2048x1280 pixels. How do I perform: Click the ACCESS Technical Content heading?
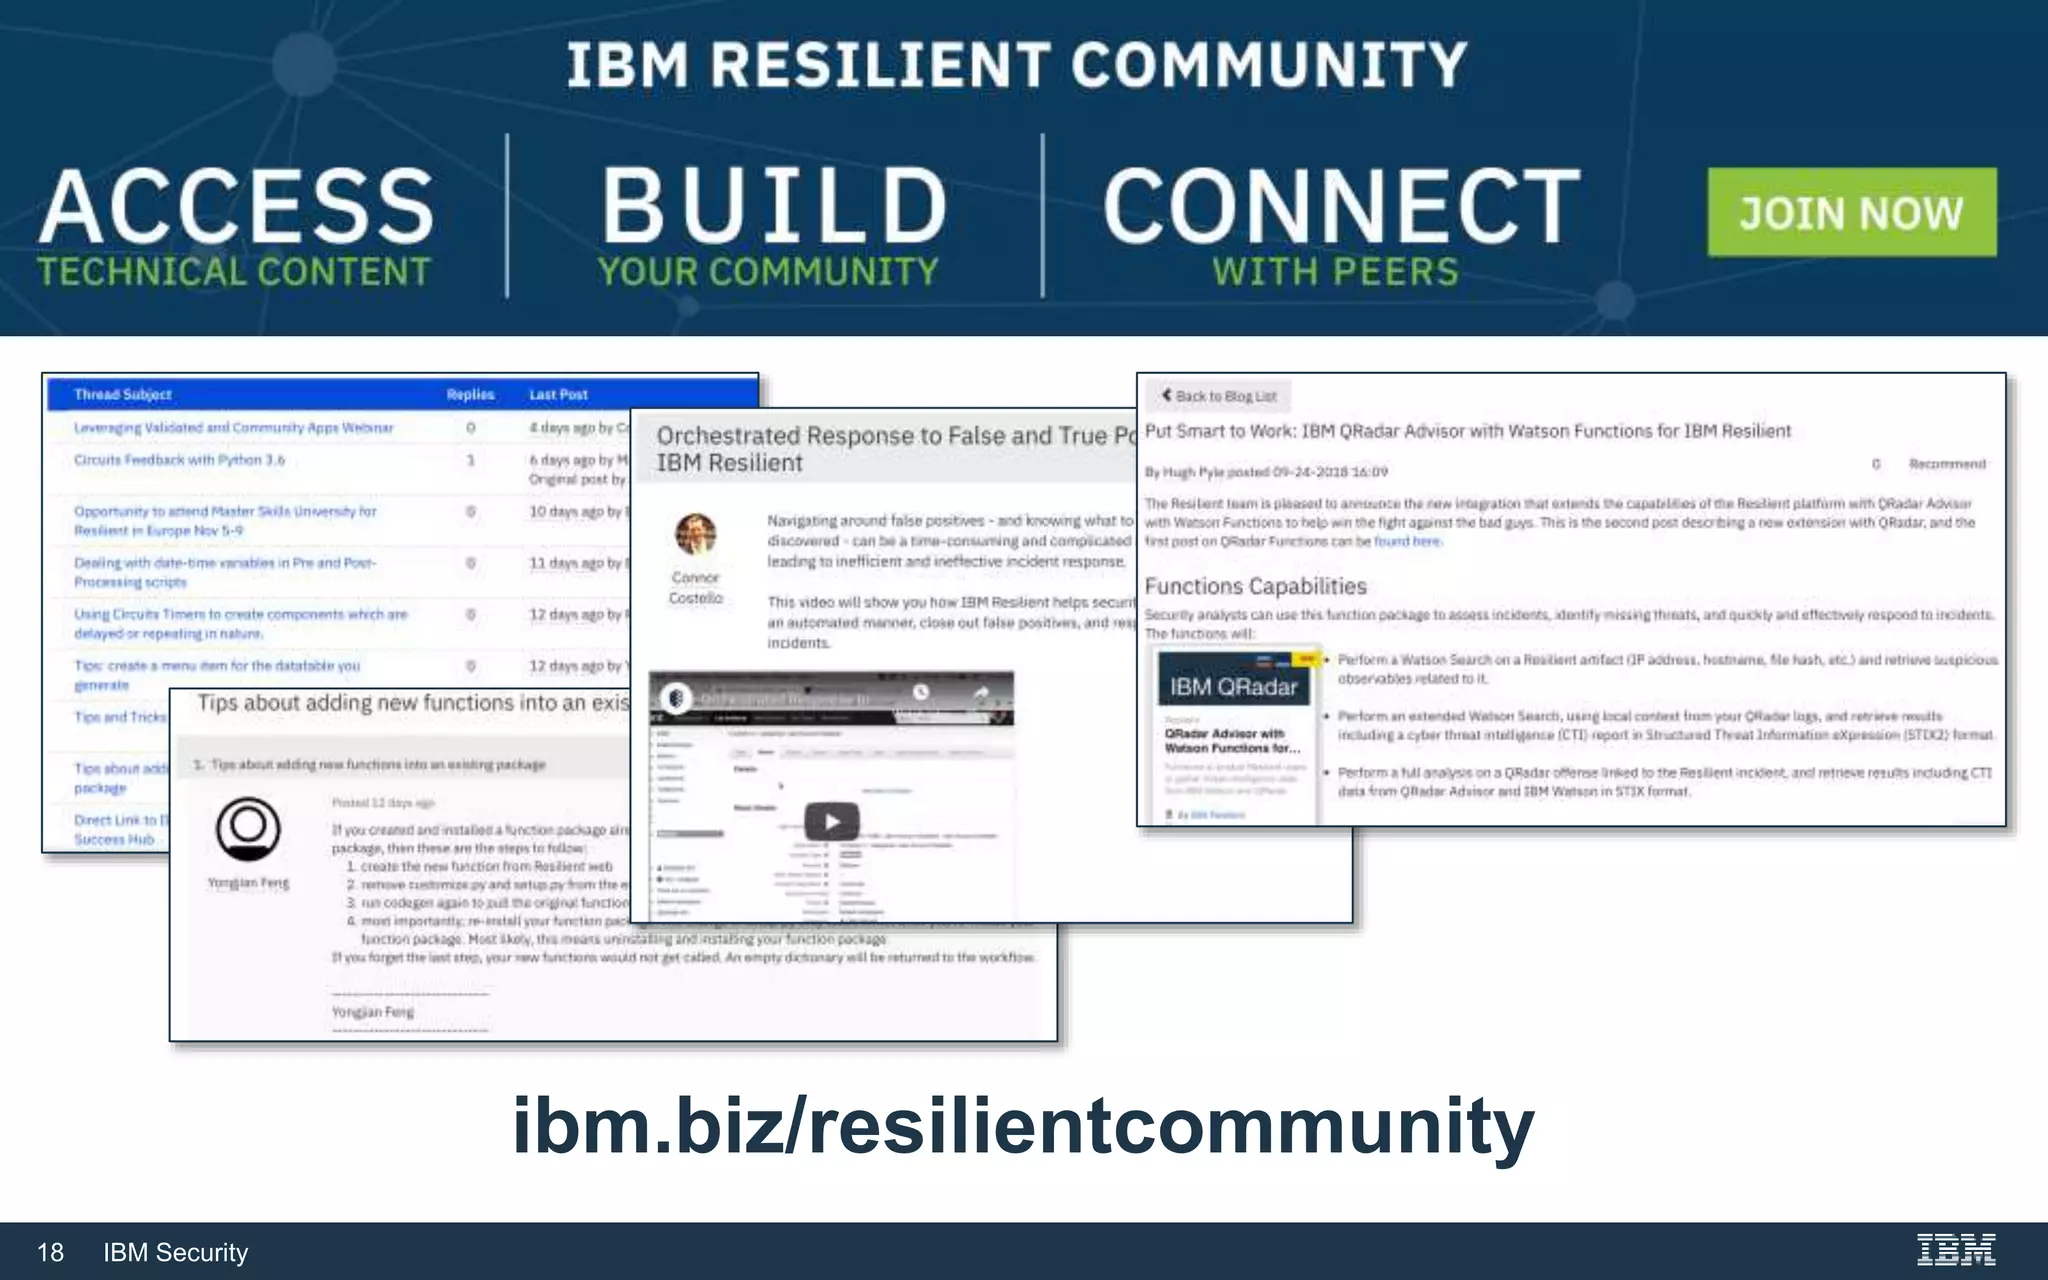pos(236,227)
